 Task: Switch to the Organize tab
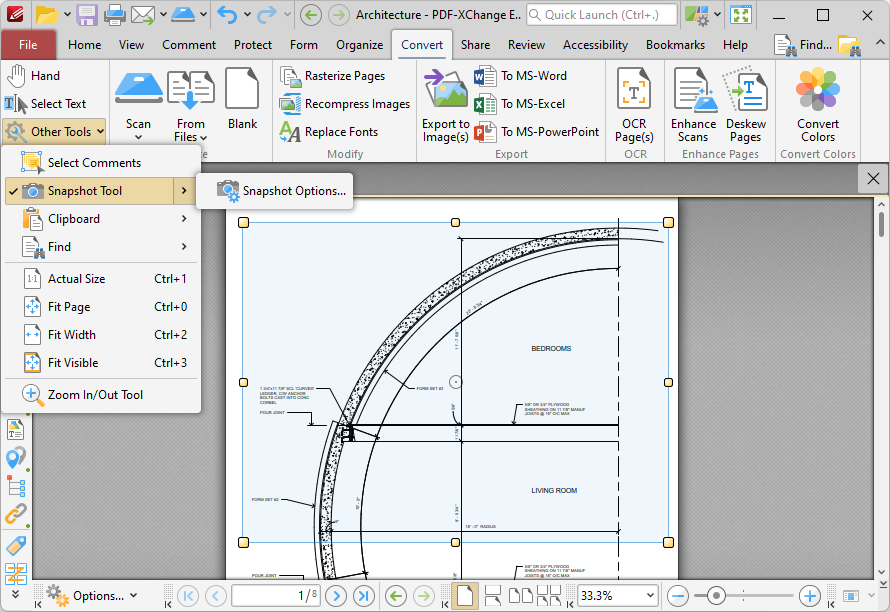click(x=359, y=45)
